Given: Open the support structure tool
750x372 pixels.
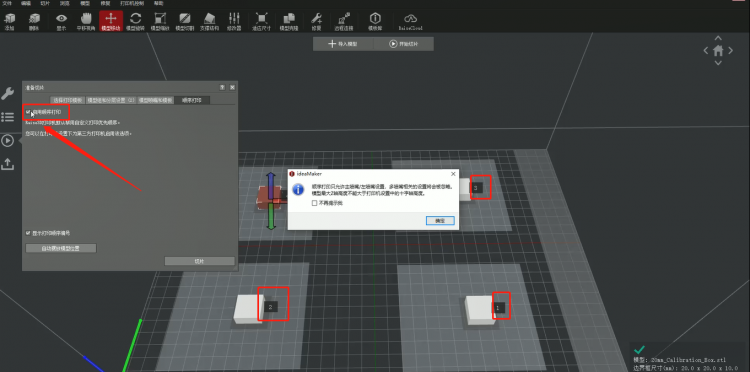Looking at the screenshot, I should tap(210, 21).
